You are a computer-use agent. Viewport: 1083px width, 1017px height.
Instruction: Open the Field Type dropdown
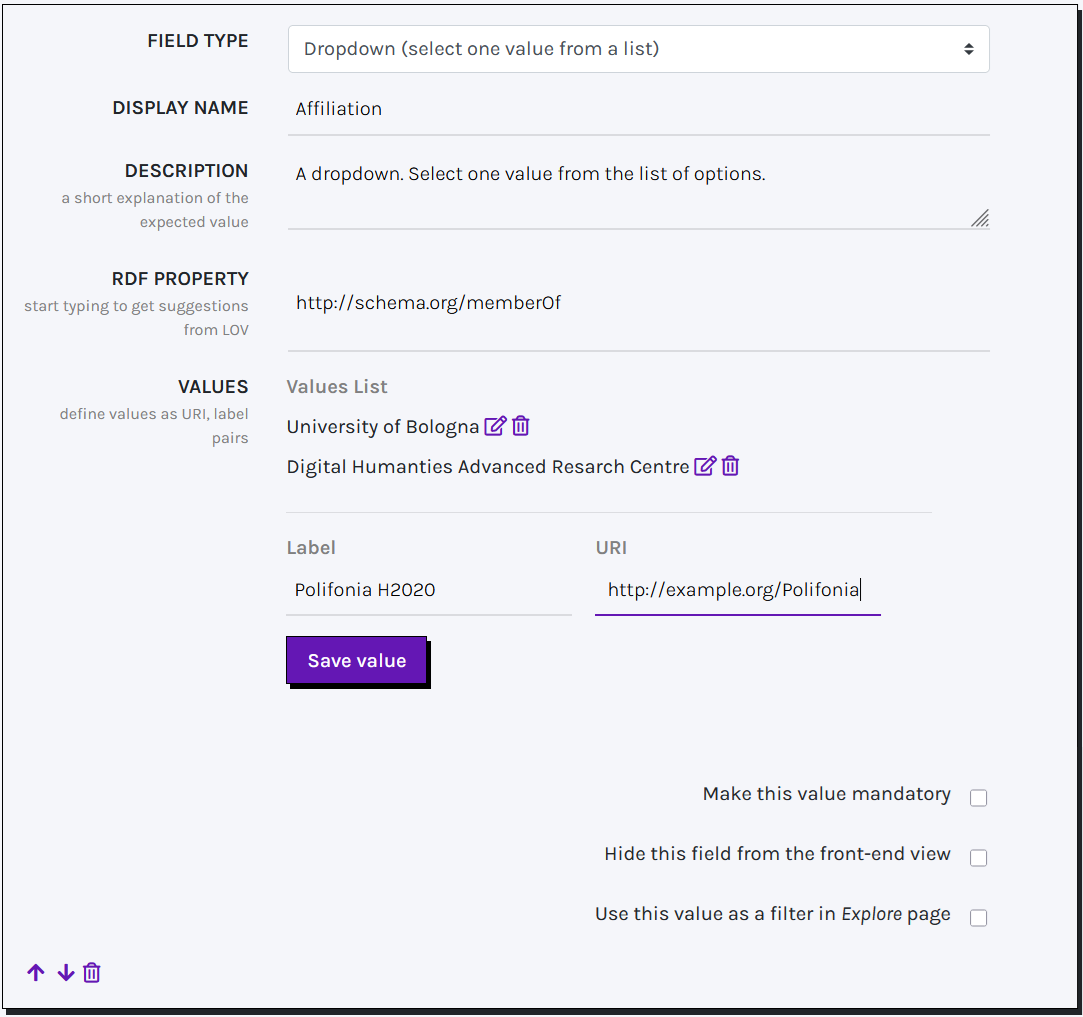(x=638, y=49)
